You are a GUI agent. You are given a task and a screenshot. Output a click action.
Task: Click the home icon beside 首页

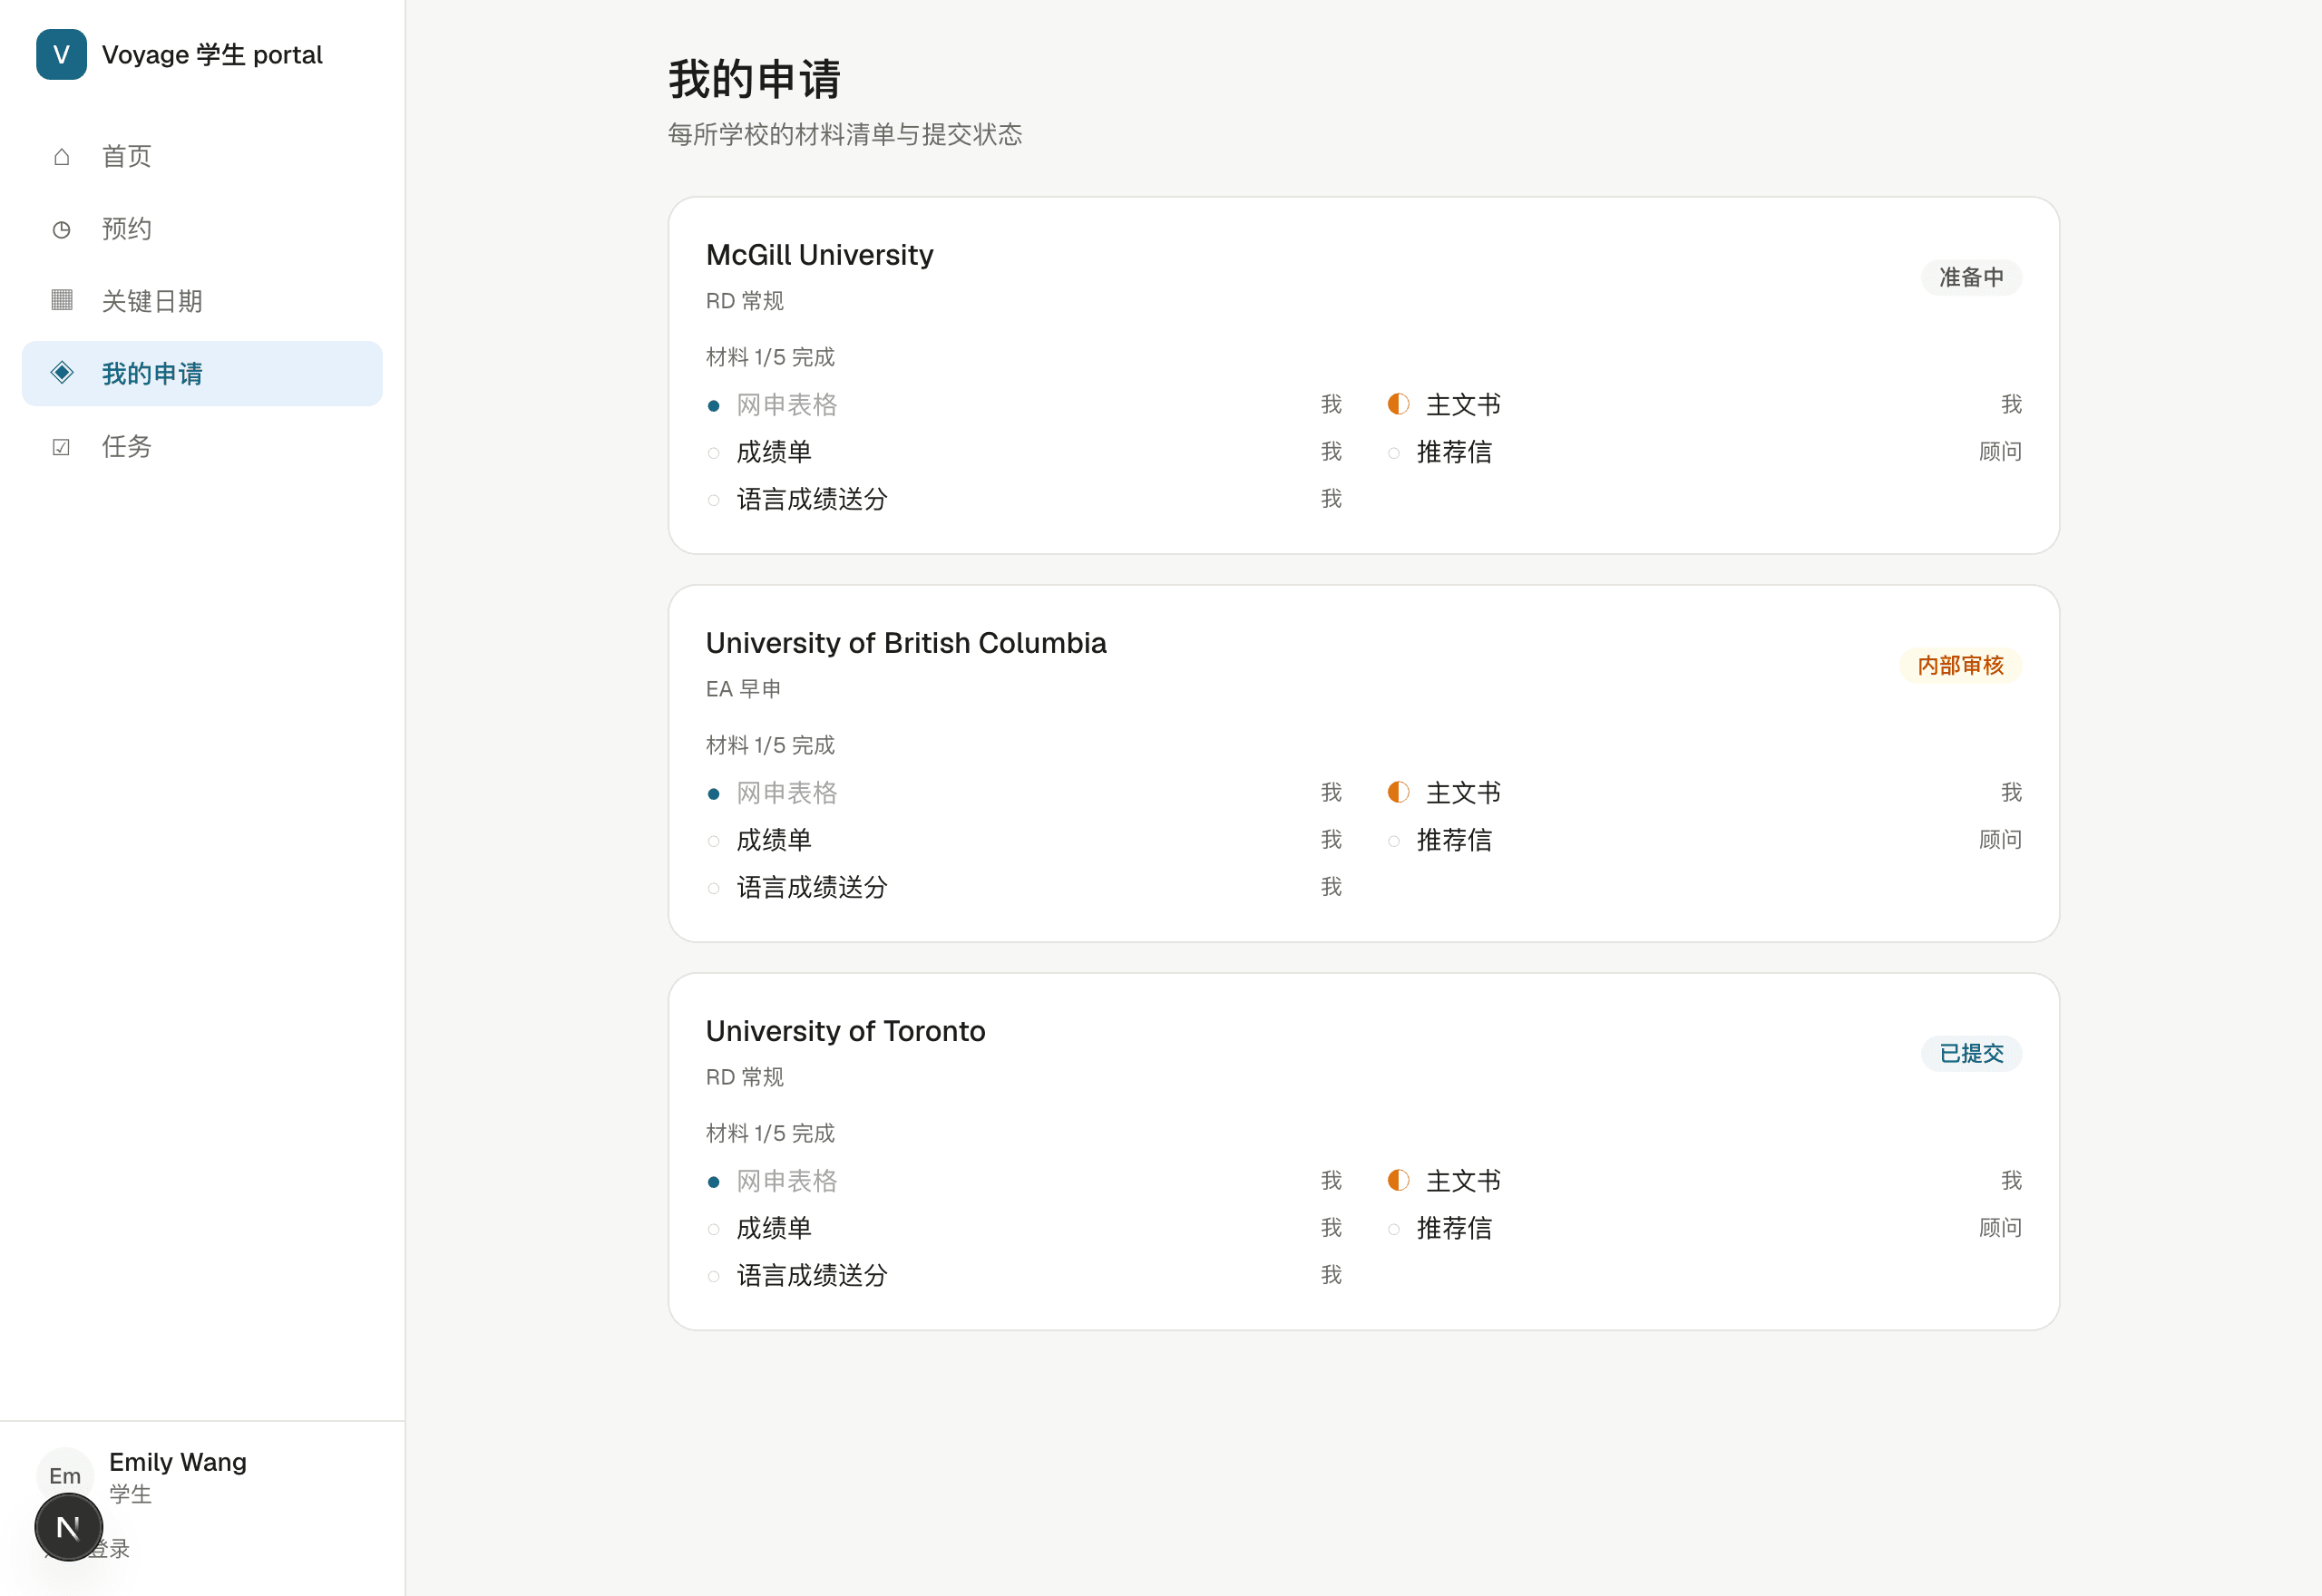point(62,157)
